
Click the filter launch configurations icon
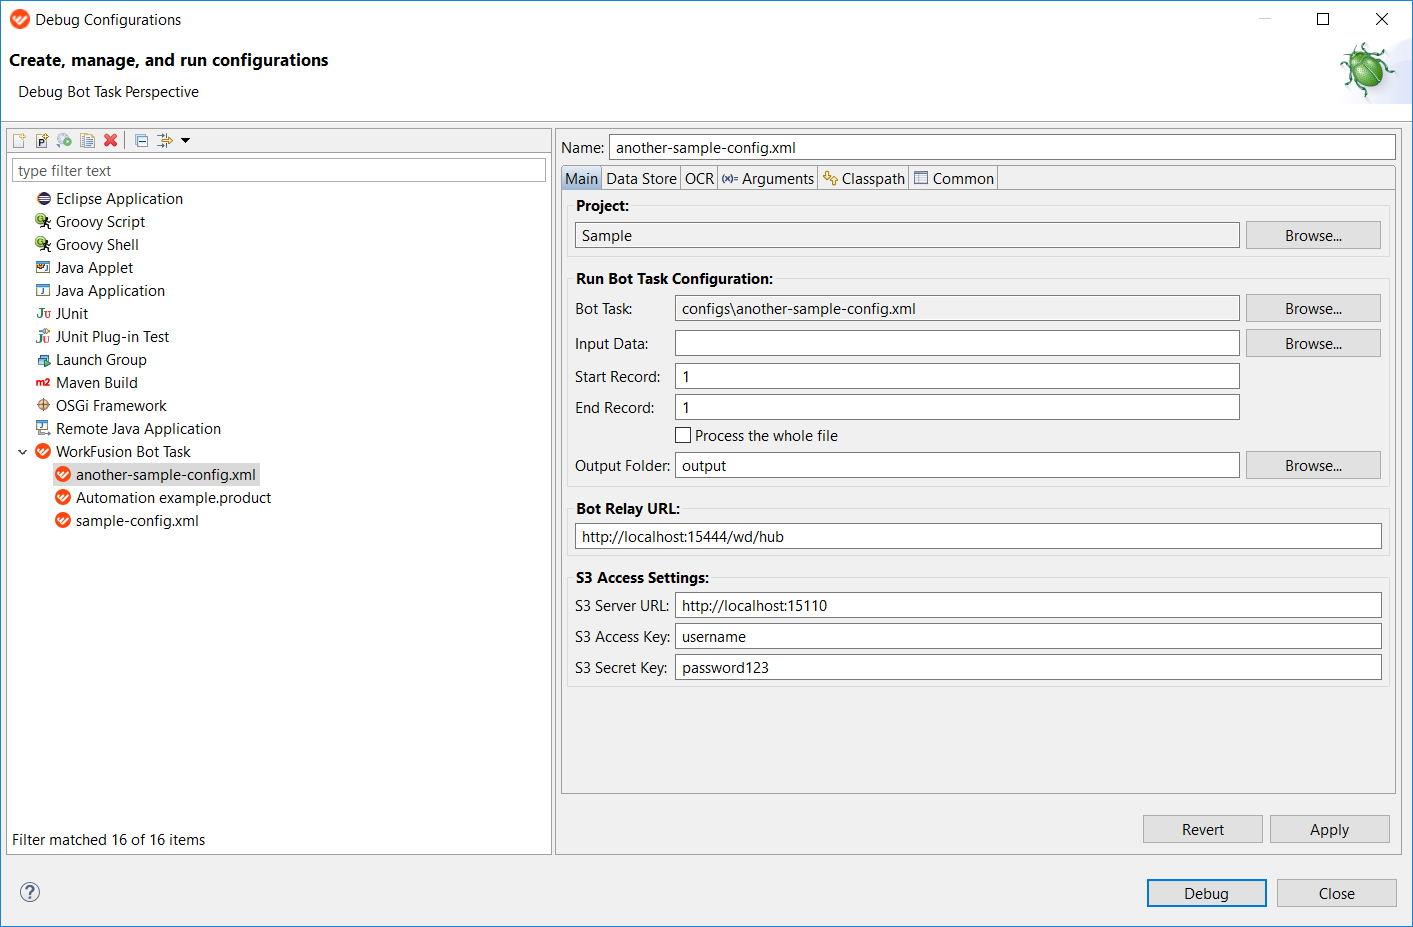165,141
